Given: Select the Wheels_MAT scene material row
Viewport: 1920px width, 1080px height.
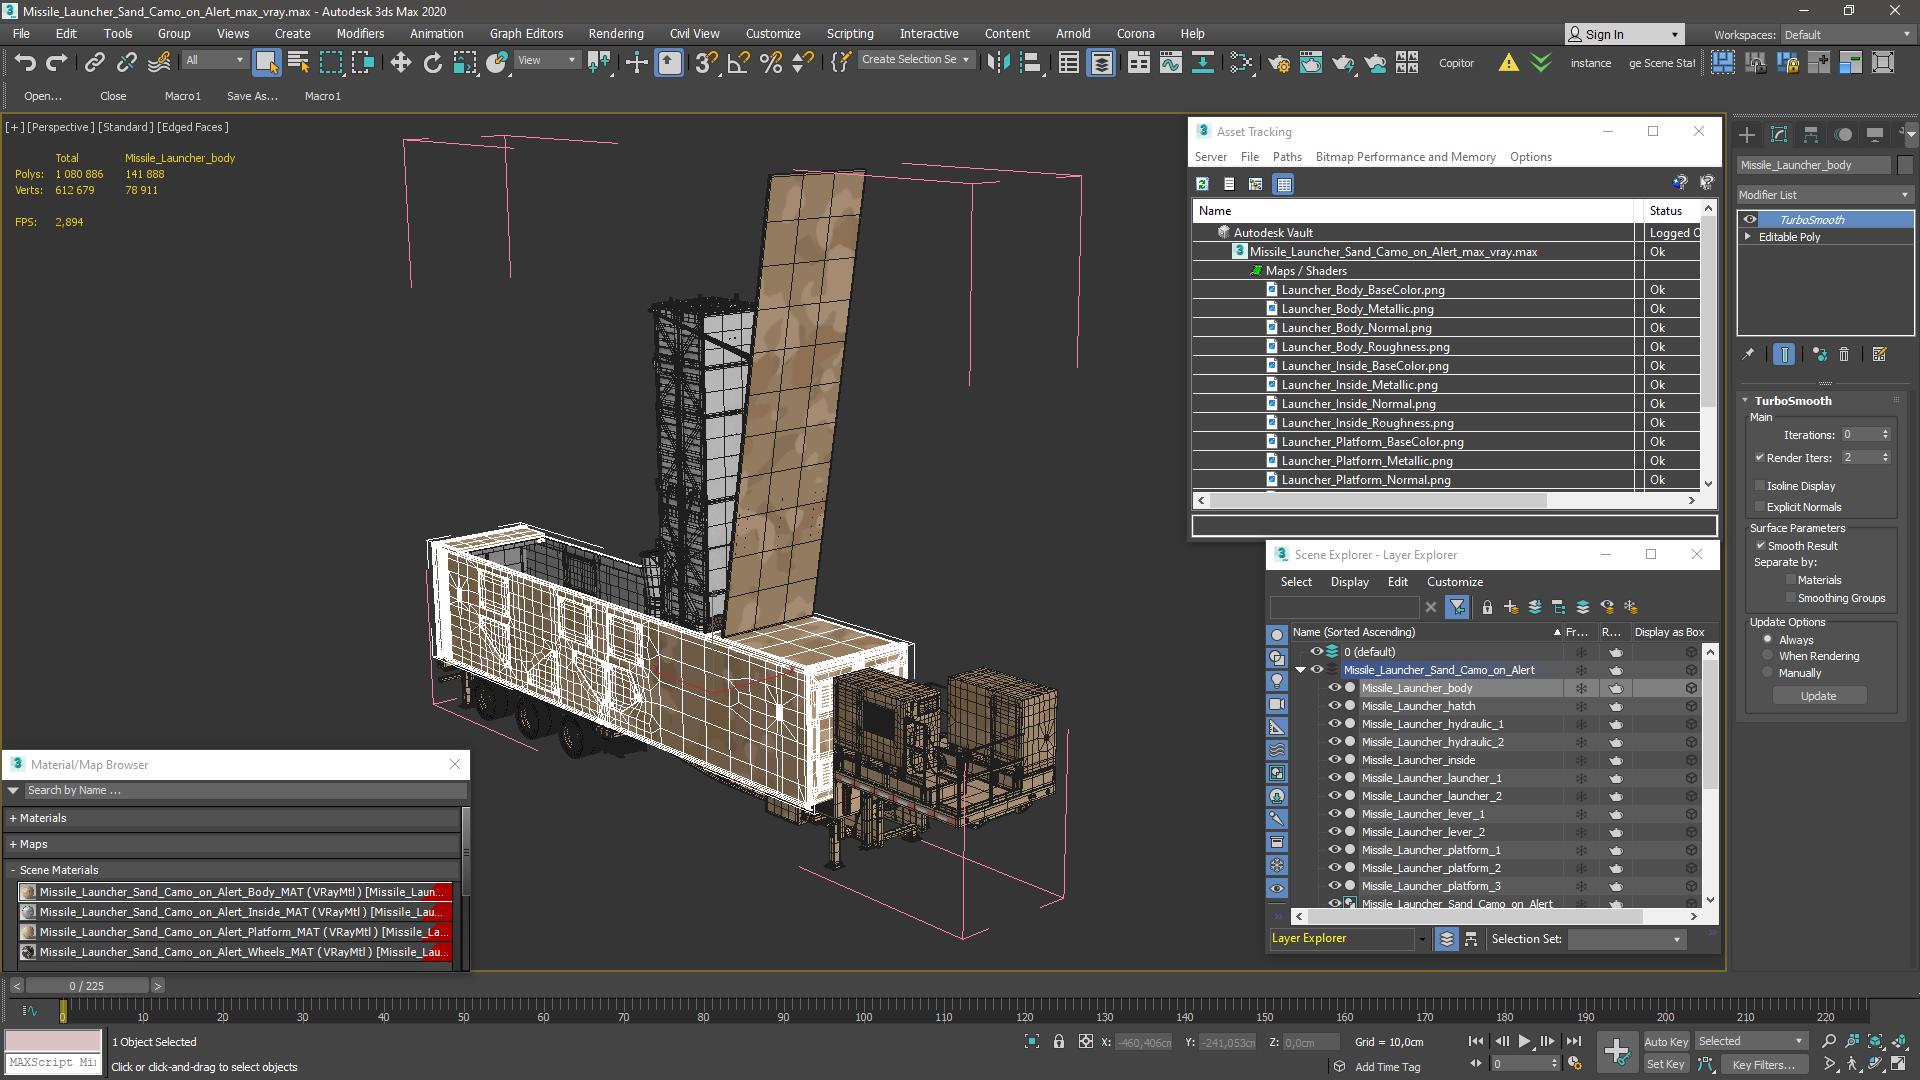Looking at the screenshot, I should [x=236, y=952].
